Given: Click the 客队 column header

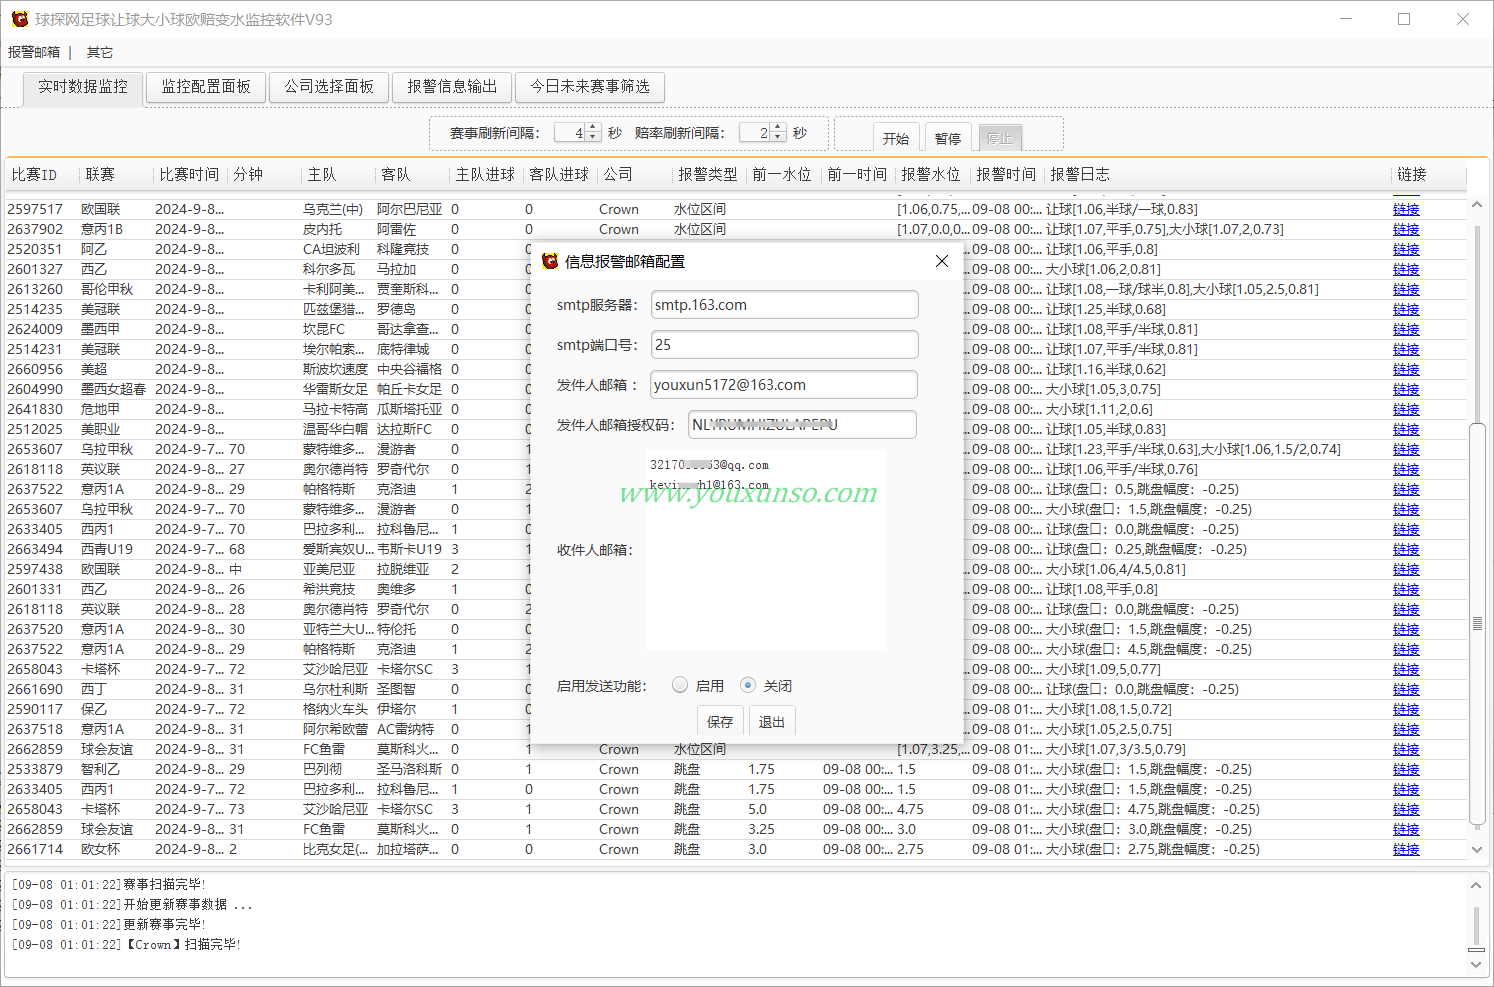Looking at the screenshot, I should click(413, 174).
